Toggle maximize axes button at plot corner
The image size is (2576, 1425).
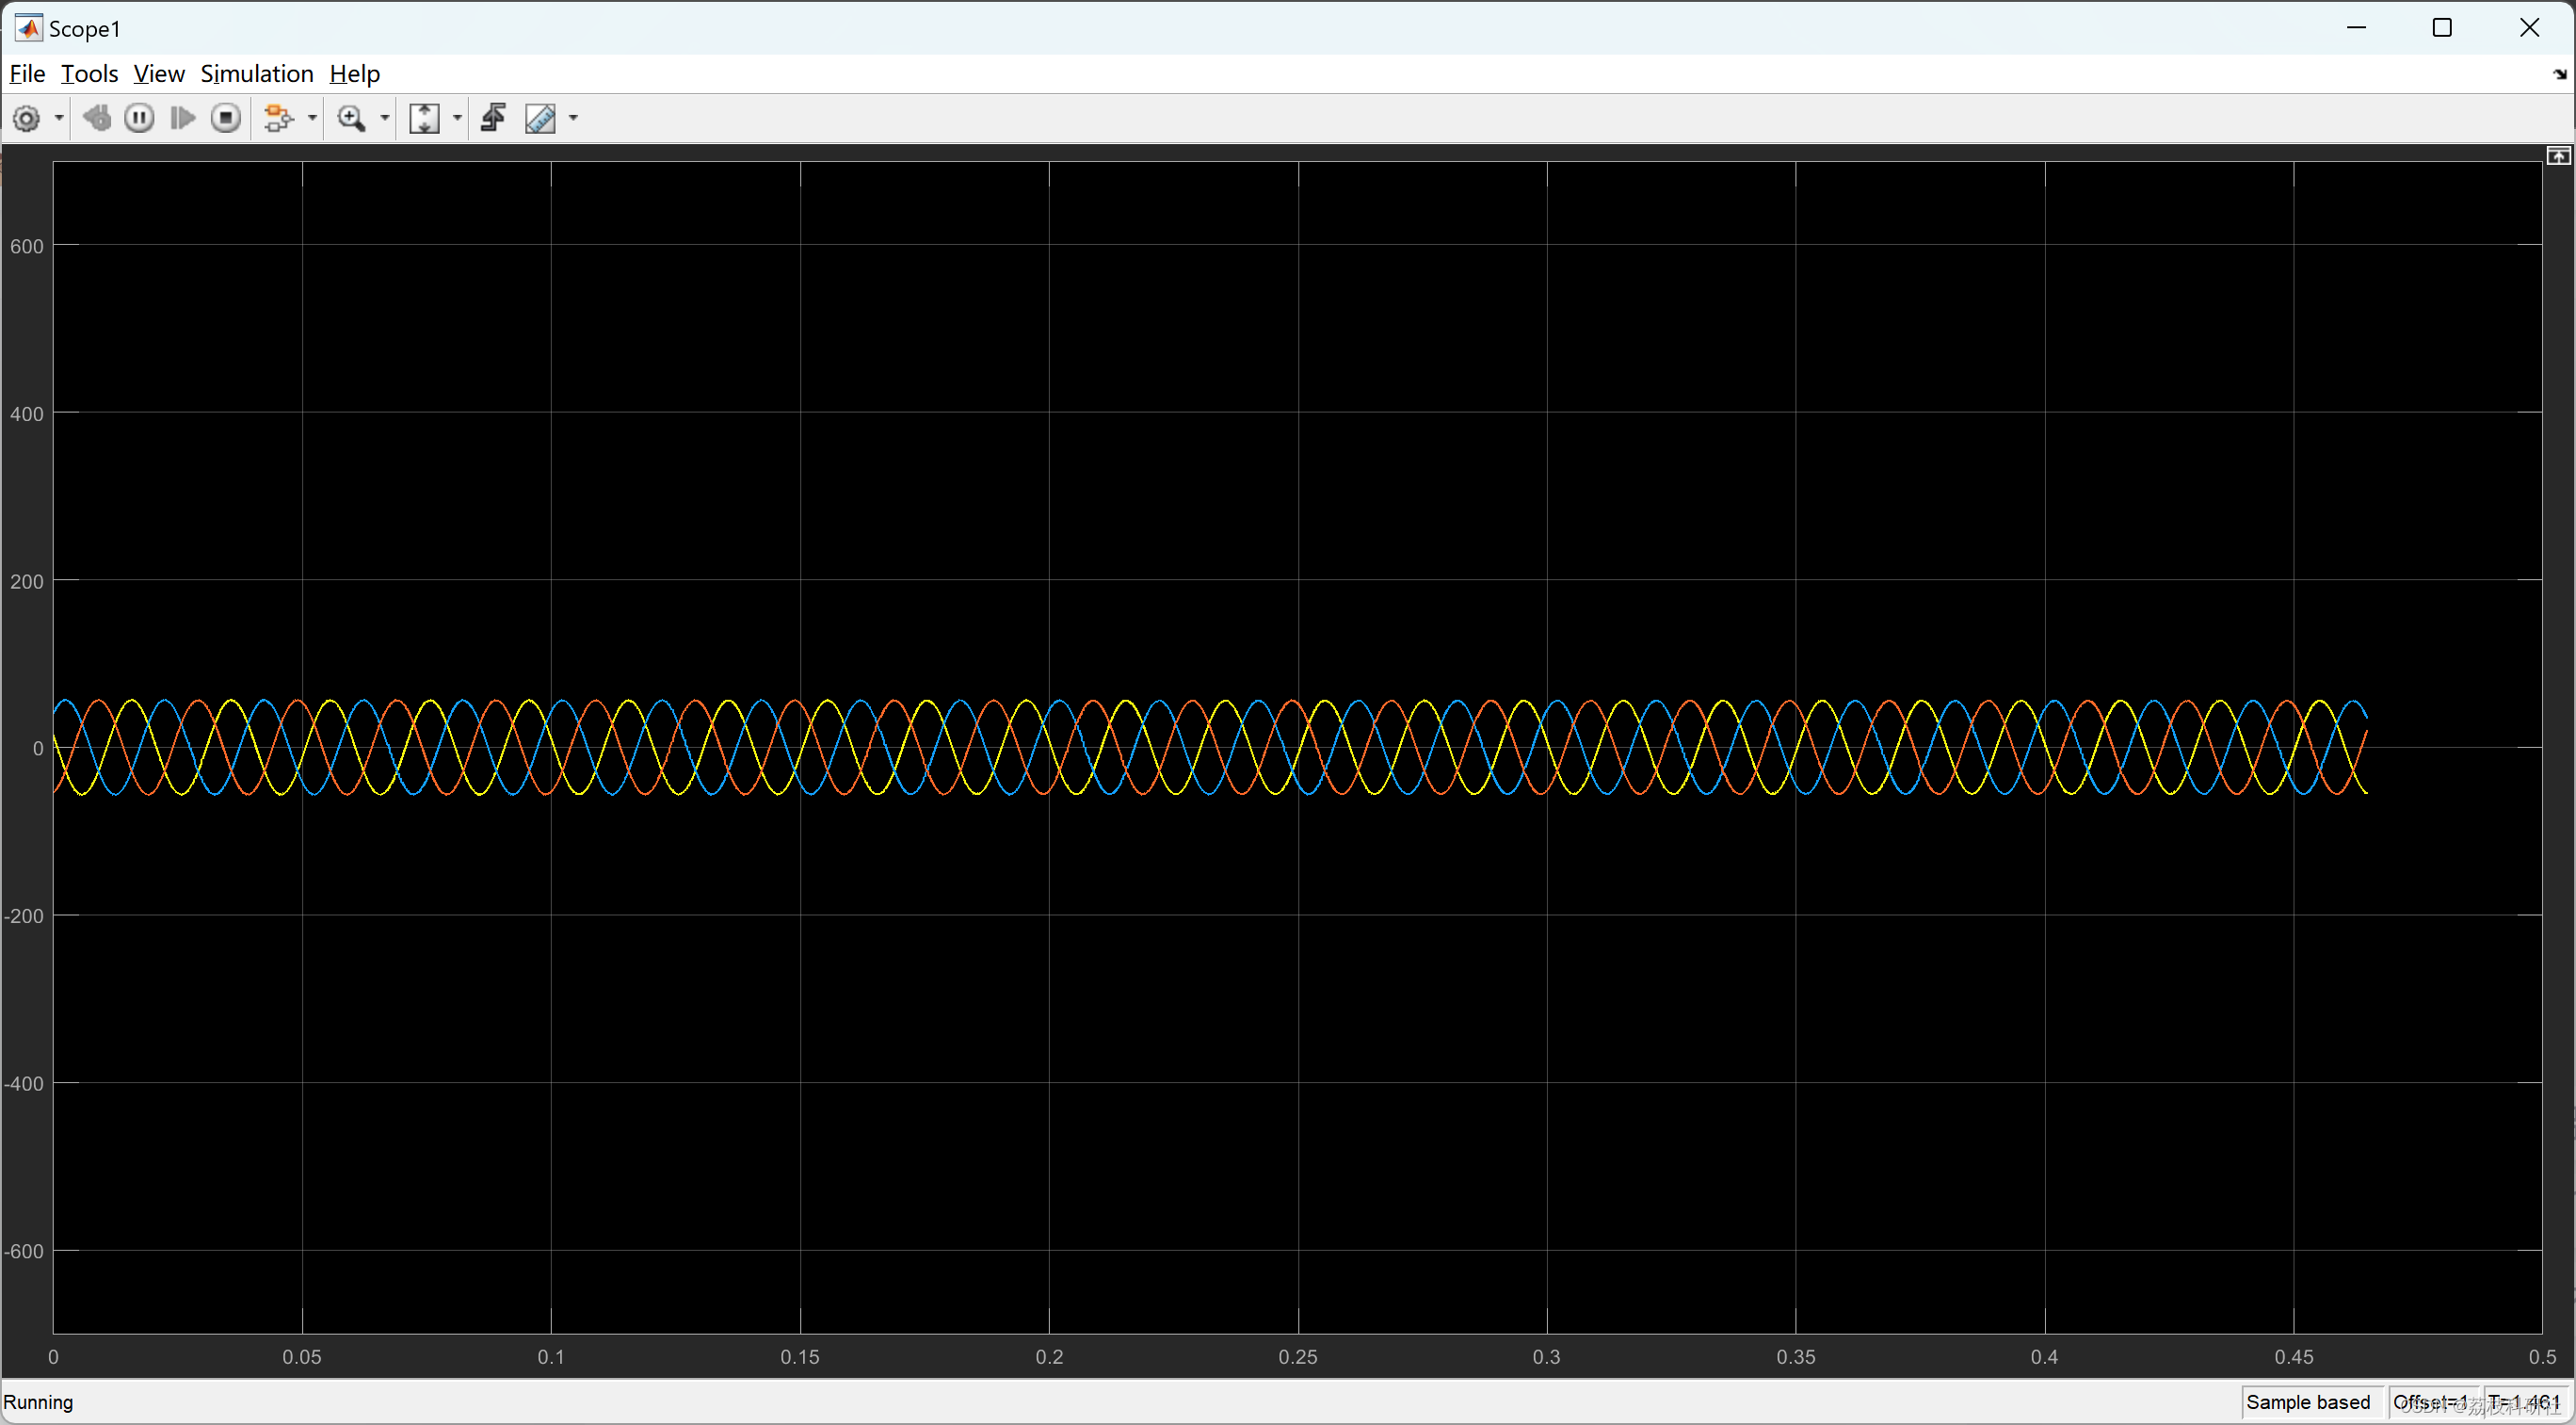(x=2557, y=156)
